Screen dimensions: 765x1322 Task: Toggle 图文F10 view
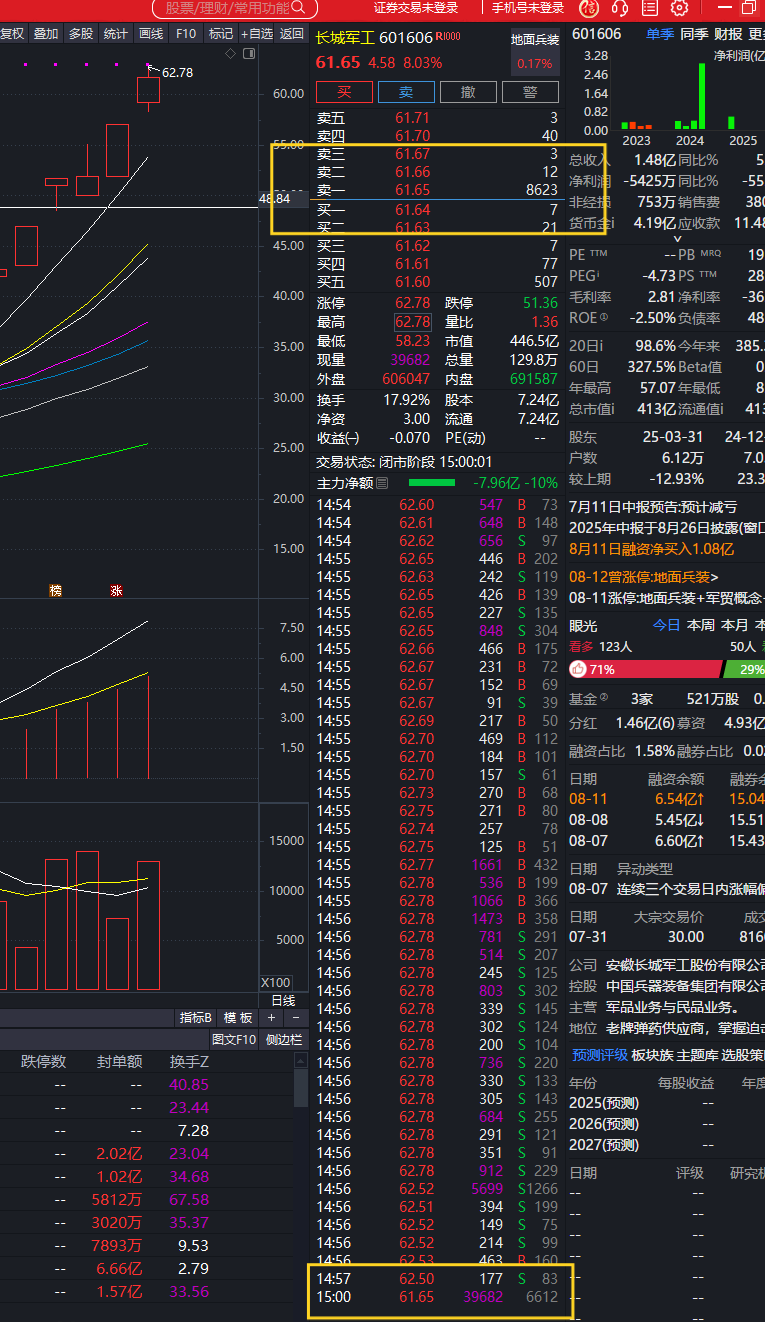[x=234, y=1039]
